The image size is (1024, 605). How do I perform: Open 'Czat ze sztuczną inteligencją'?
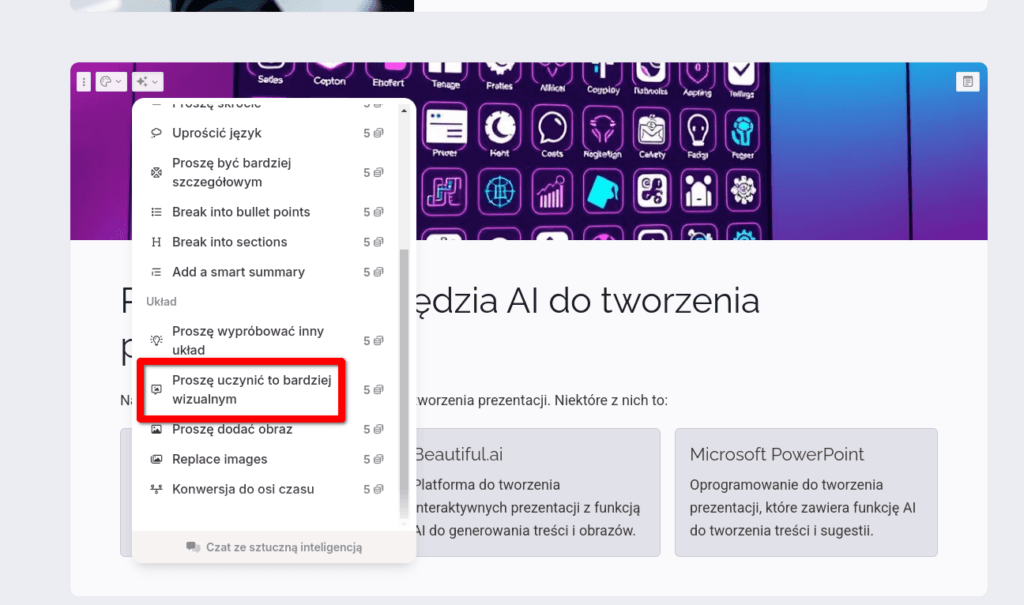coord(274,548)
